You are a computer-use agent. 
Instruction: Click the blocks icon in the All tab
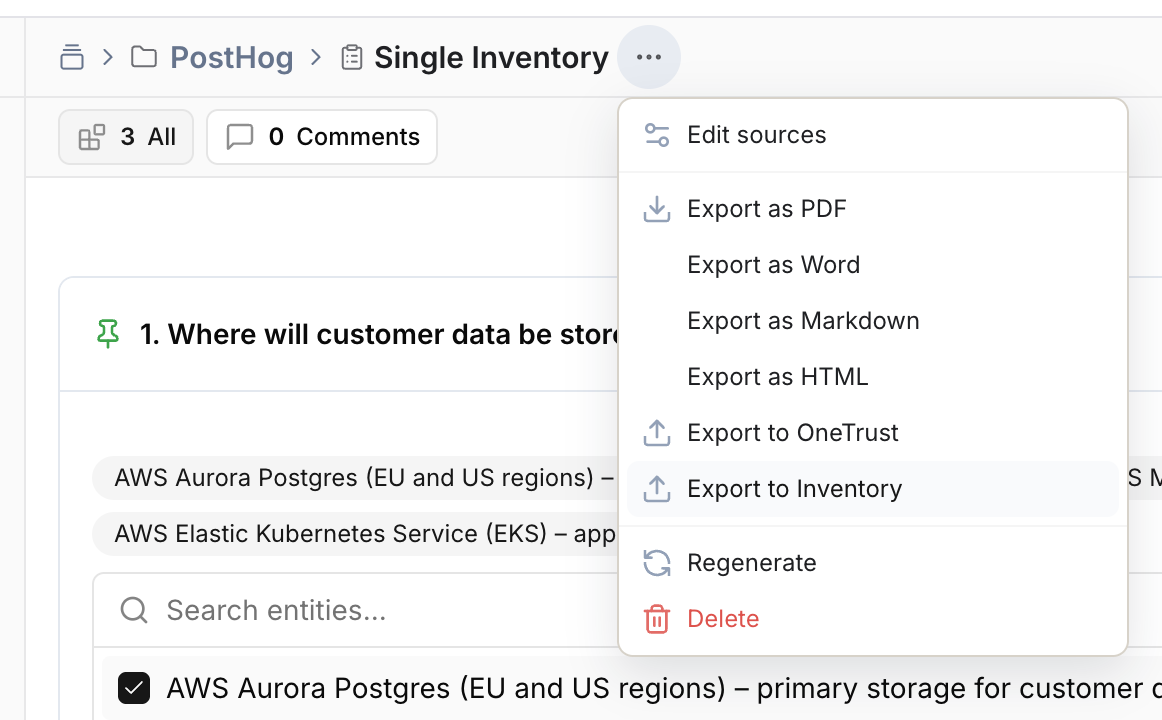(x=92, y=137)
